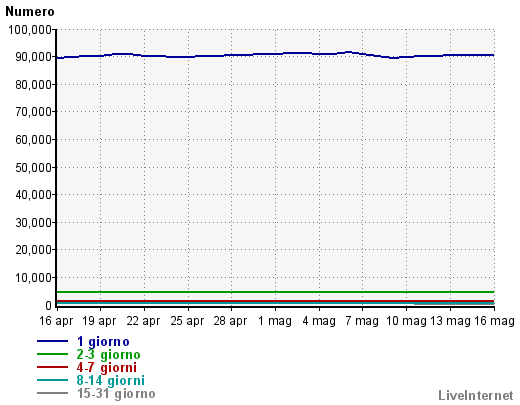Click the '4-7 giorni' legend label
The height and width of the screenshot is (405, 520).
107,368
